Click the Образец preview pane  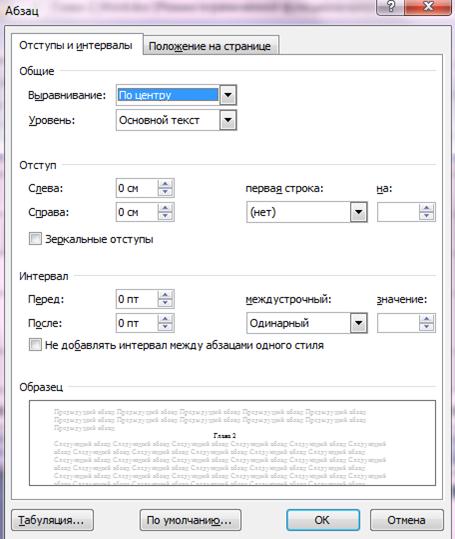tap(232, 443)
